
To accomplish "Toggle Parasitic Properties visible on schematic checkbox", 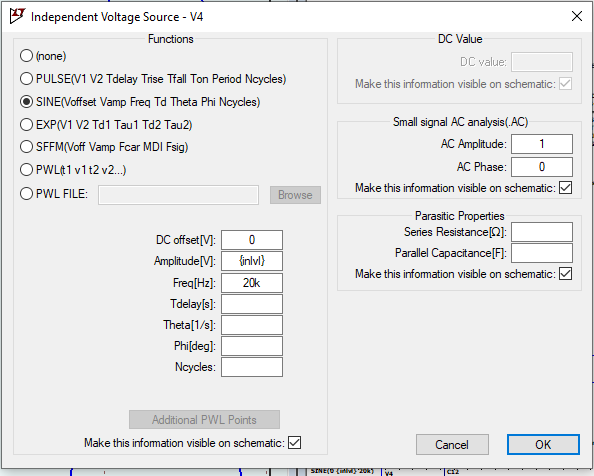I will tap(565, 274).
